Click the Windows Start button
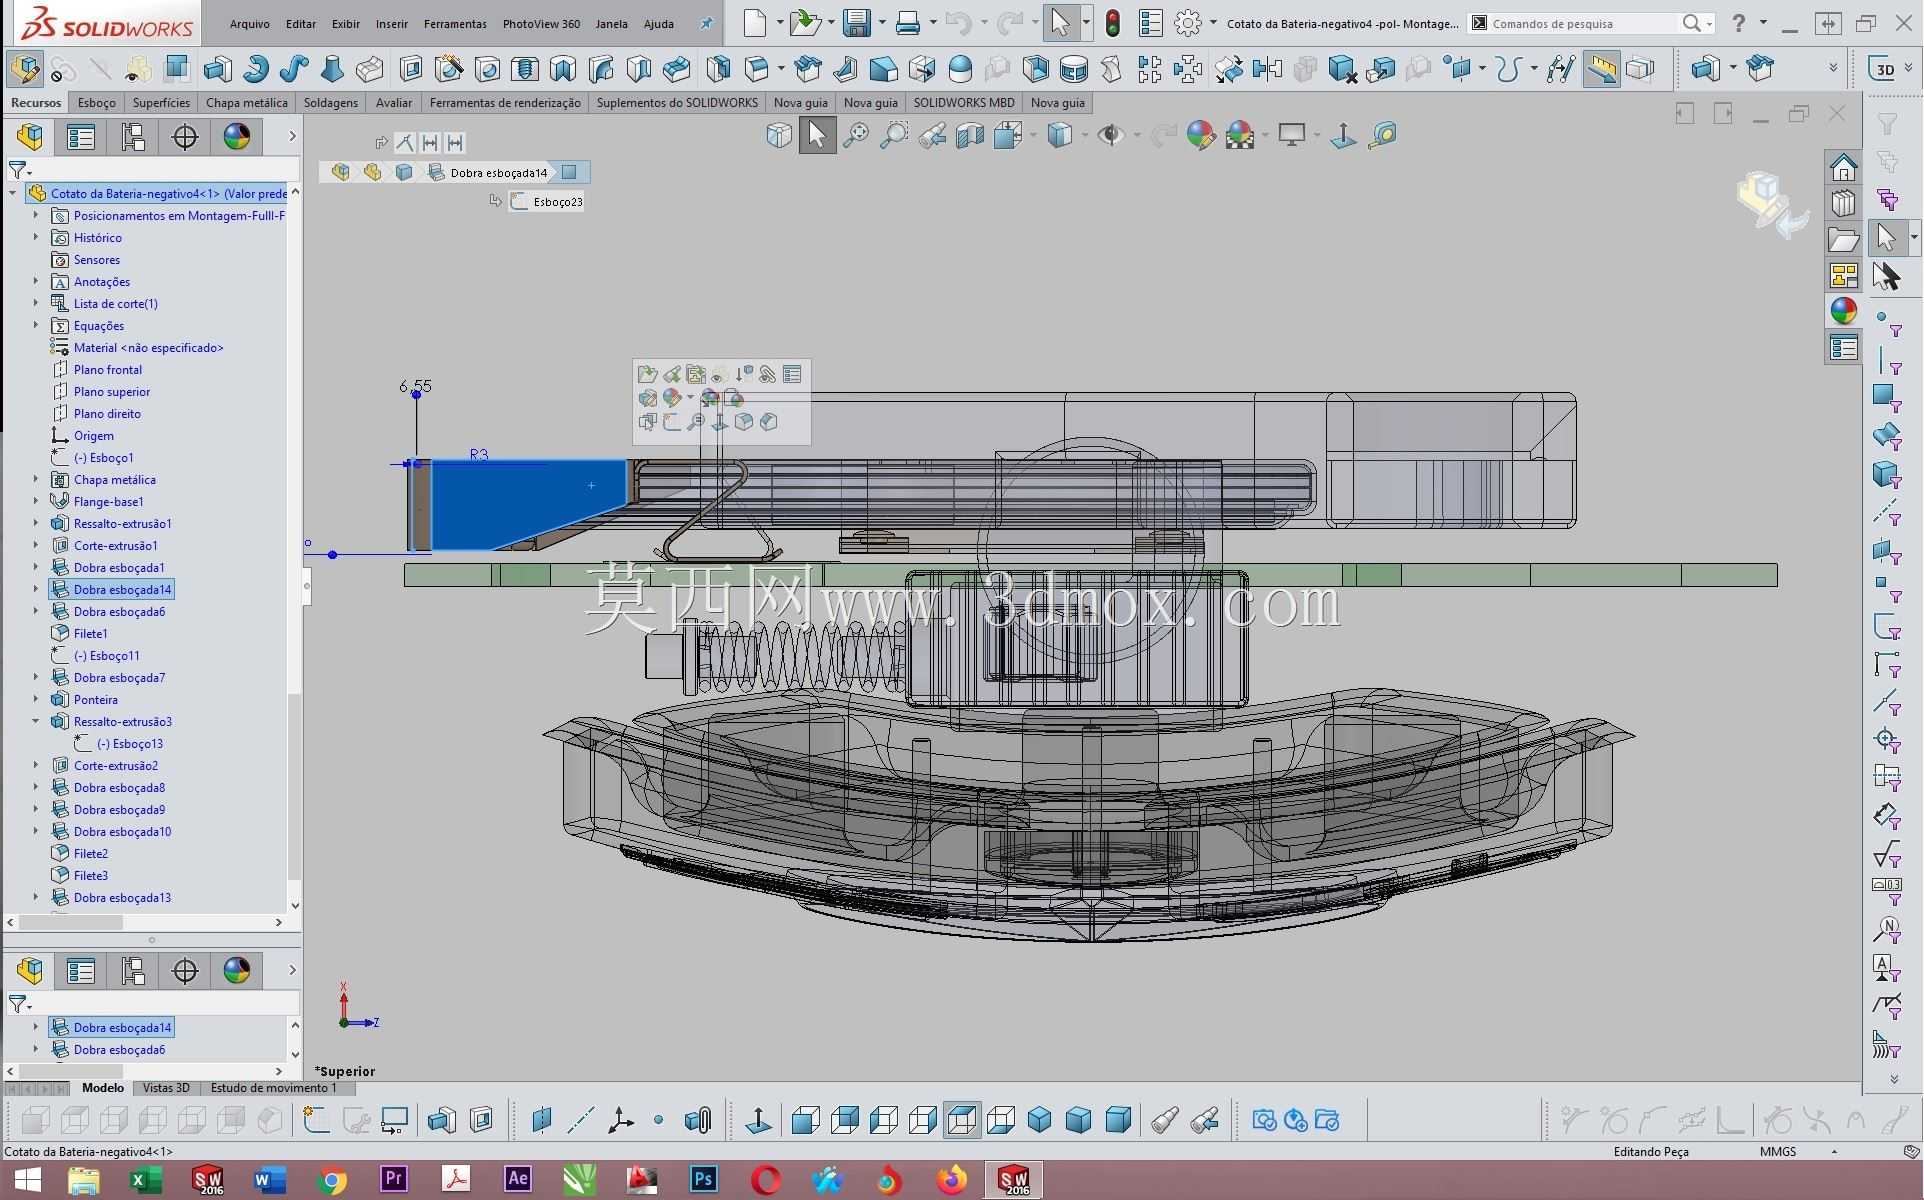1924x1200 pixels. coord(26,1180)
